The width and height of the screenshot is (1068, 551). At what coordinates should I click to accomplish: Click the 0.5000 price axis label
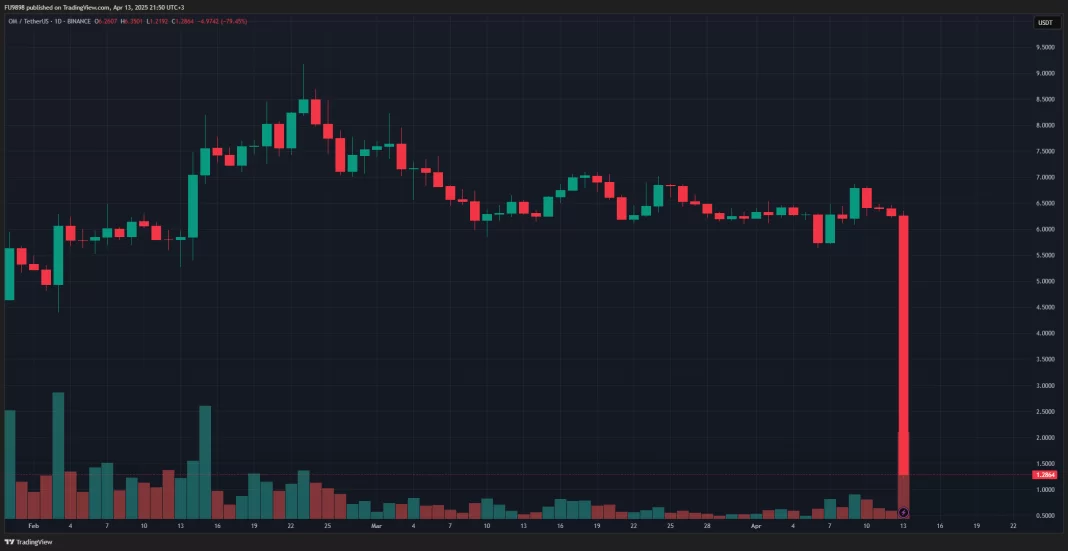tap(1046, 515)
